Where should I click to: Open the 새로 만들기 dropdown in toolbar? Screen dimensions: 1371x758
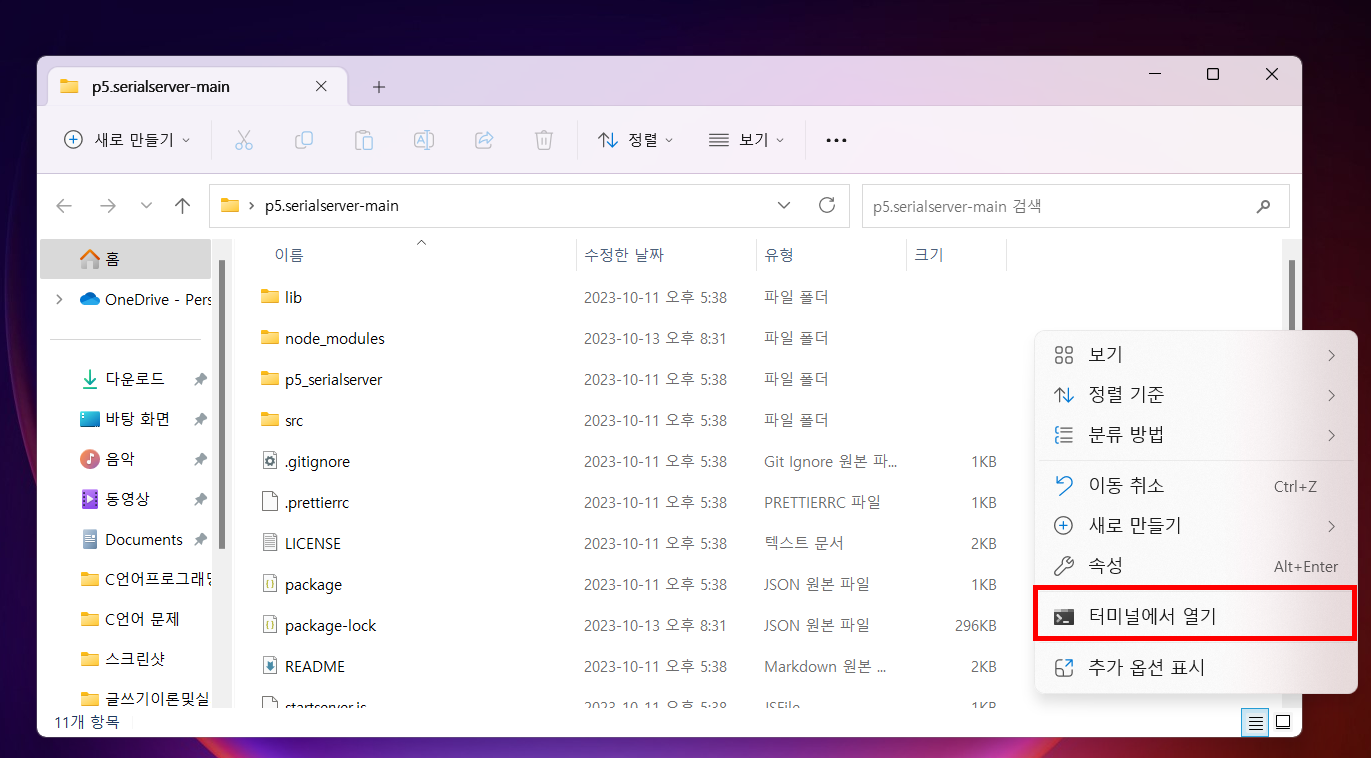pos(126,140)
